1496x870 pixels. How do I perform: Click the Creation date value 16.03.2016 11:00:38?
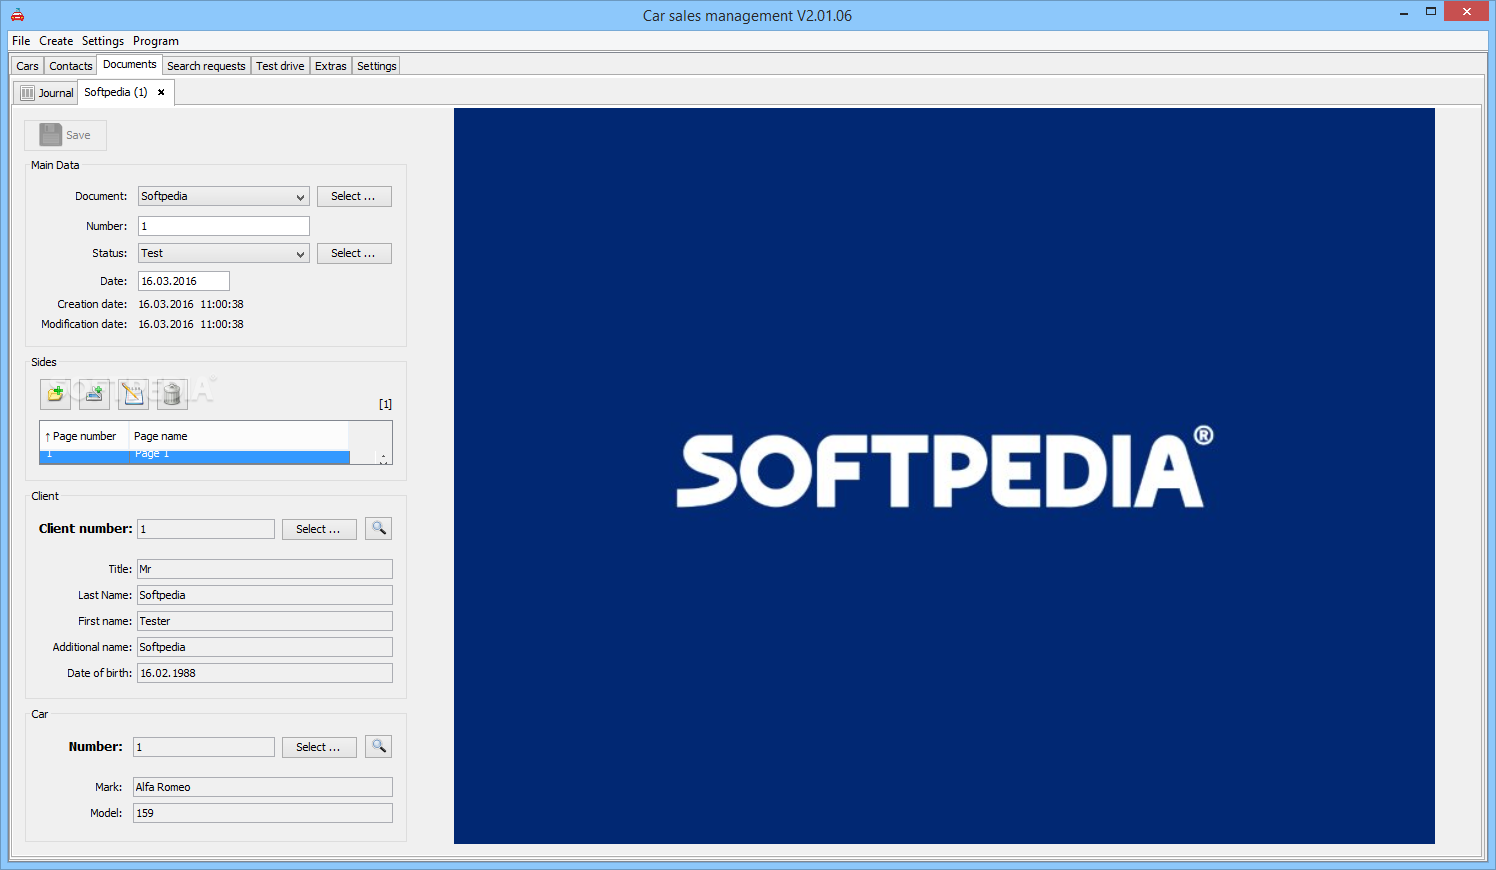click(x=191, y=304)
